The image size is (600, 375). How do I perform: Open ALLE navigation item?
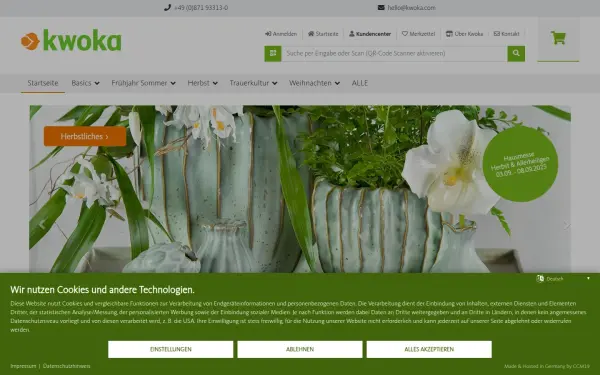click(360, 83)
